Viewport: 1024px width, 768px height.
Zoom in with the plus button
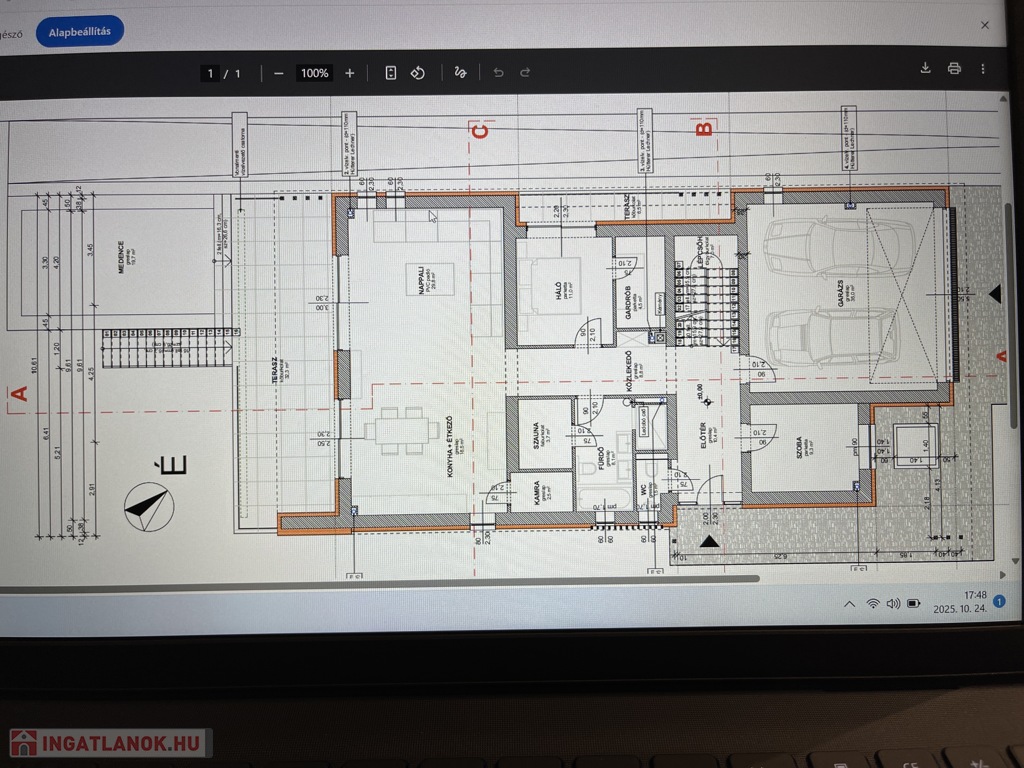click(349, 73)
